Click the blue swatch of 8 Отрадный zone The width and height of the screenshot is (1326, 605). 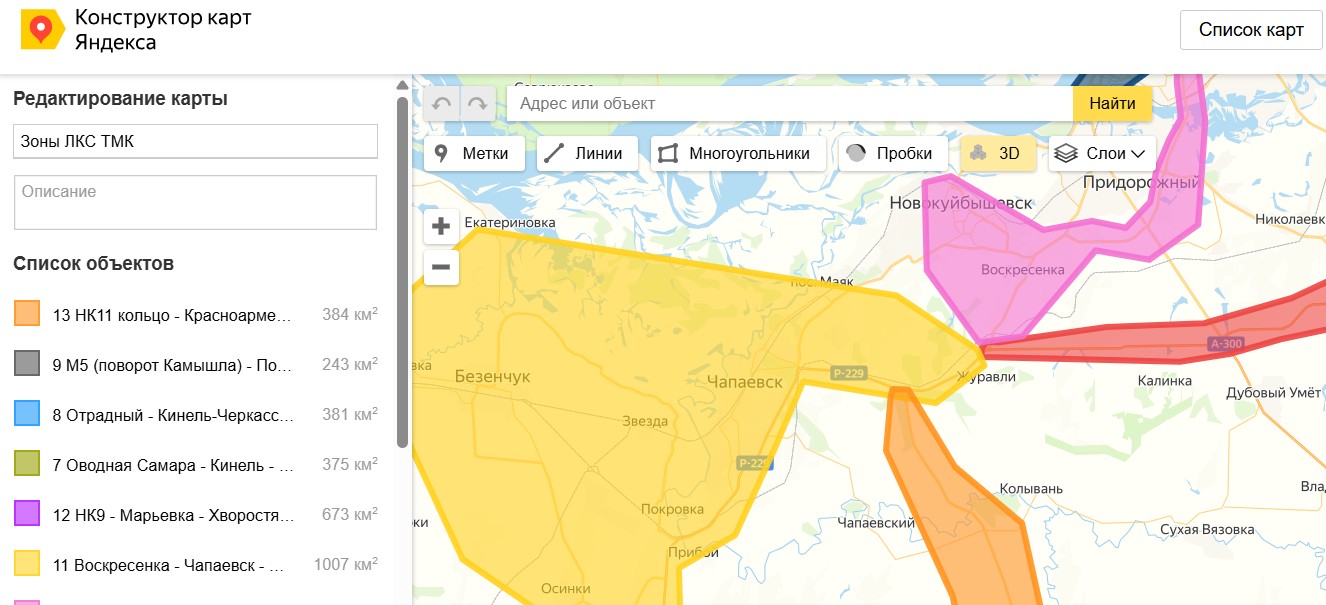[x=27, y=414]
